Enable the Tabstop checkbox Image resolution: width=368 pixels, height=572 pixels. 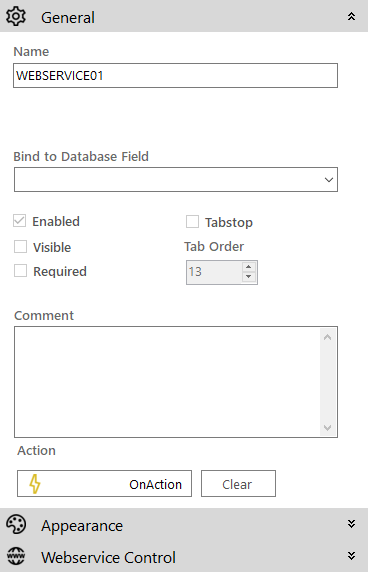coord(192,221)
